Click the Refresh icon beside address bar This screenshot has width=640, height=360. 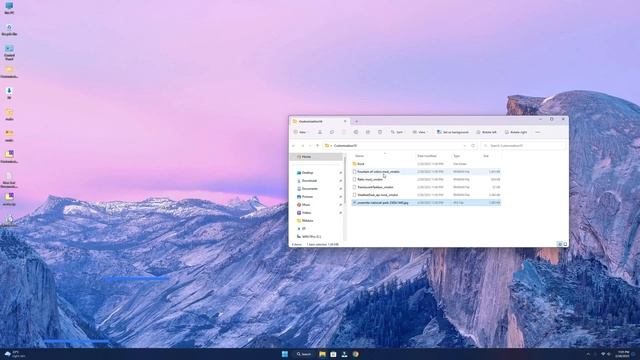coord(473,146)
